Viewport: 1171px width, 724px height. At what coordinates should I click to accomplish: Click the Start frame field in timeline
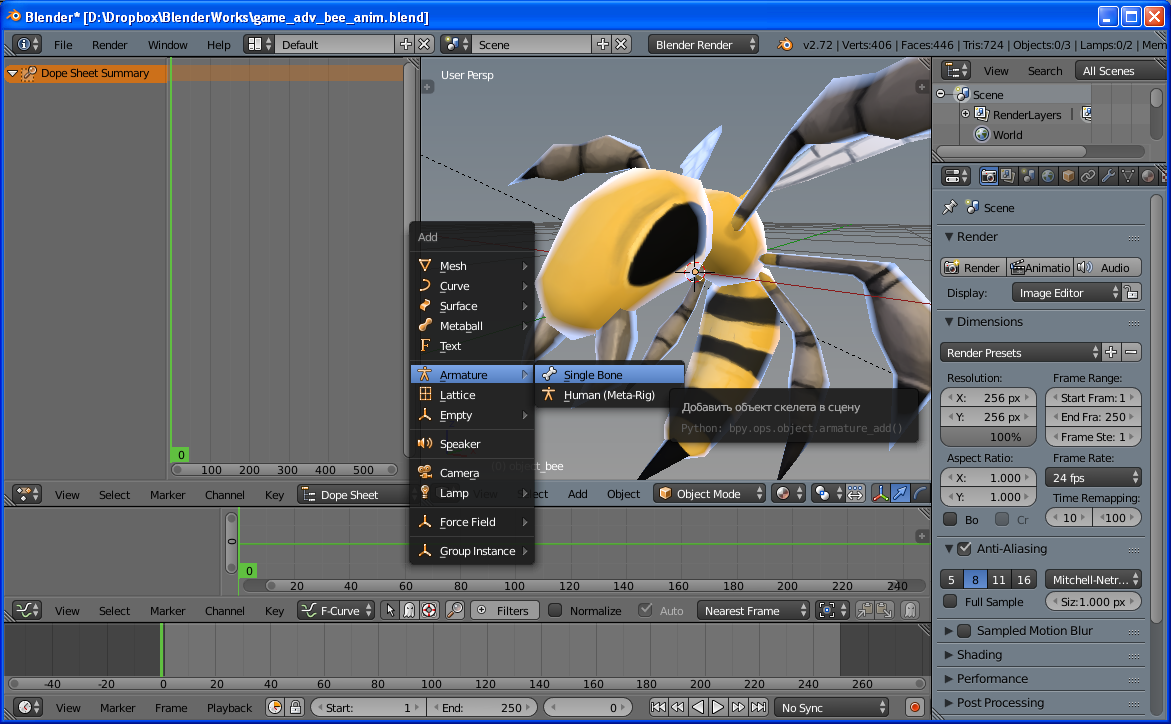[x=367, y=707]
